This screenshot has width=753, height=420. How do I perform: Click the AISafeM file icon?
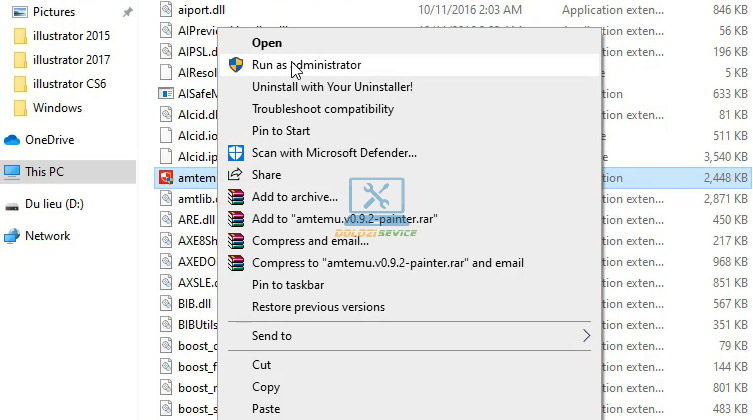[x=166, y=93]
